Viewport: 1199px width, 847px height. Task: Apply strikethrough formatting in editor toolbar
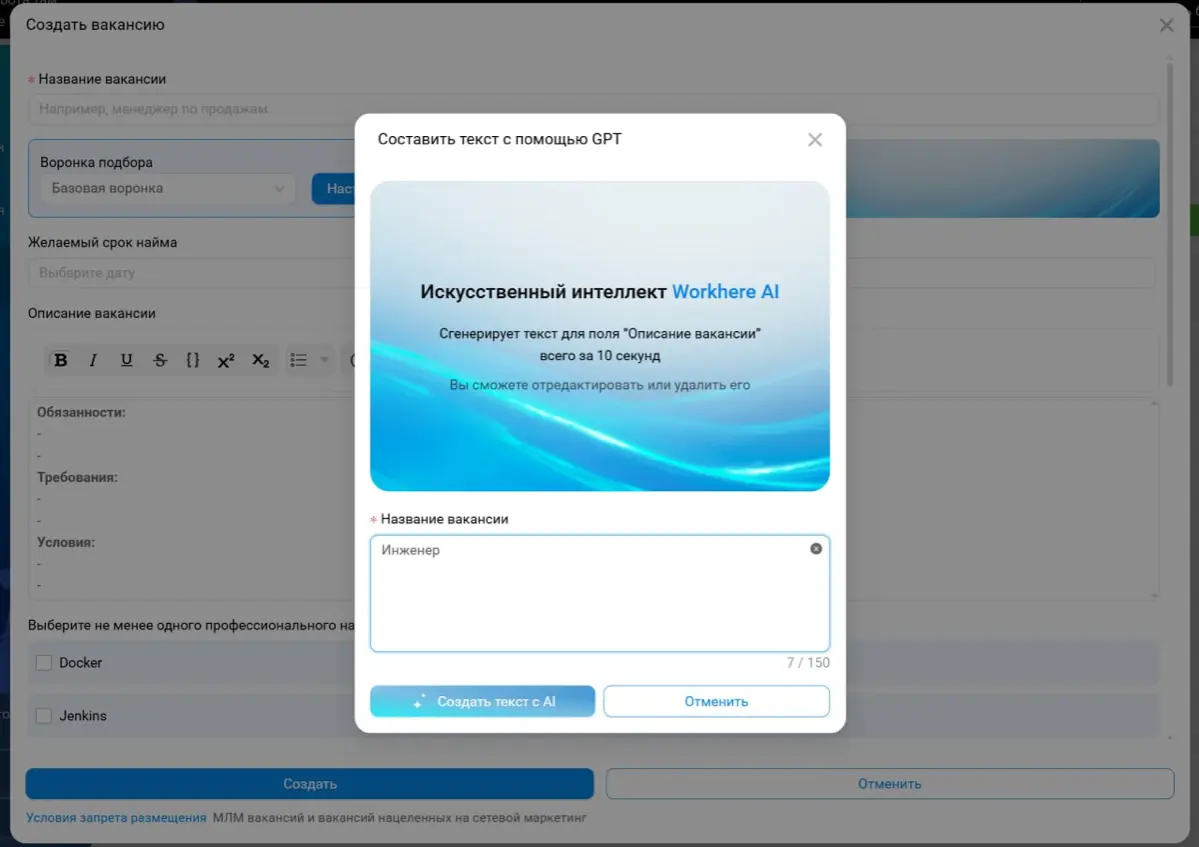coord(160,360)
